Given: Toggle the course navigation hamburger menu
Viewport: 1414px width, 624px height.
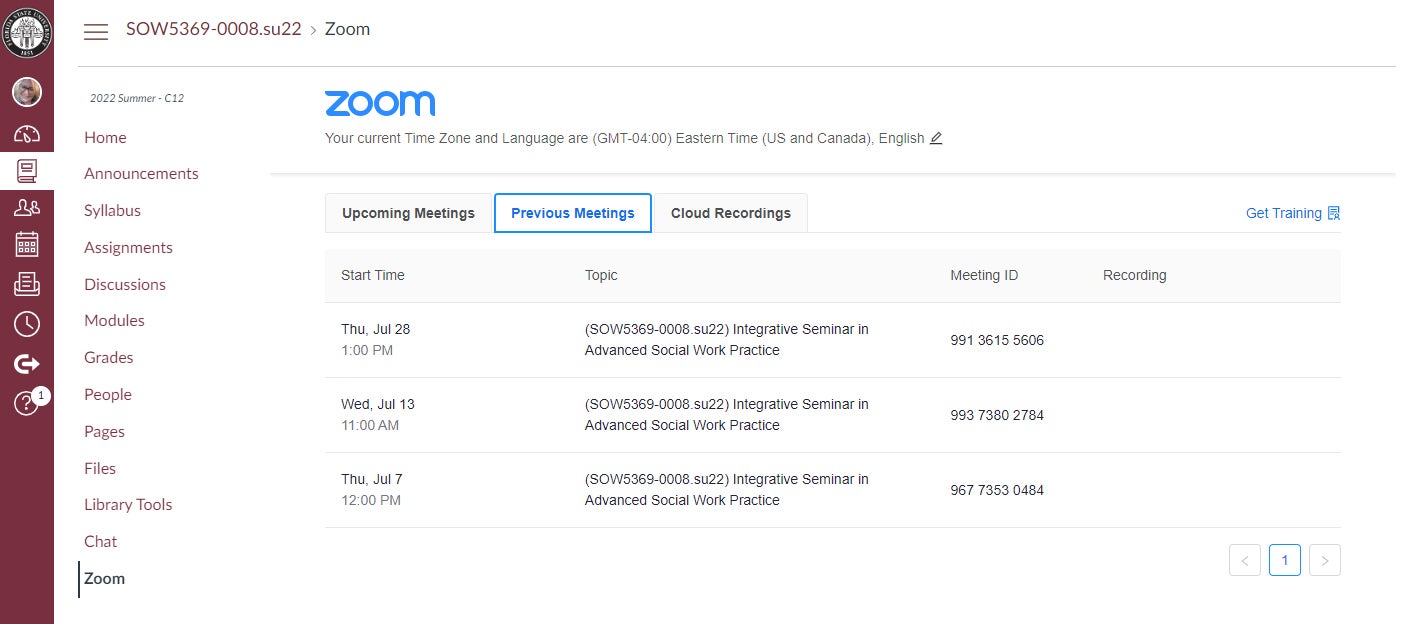Looking at the screenshot, I should 96,31.
